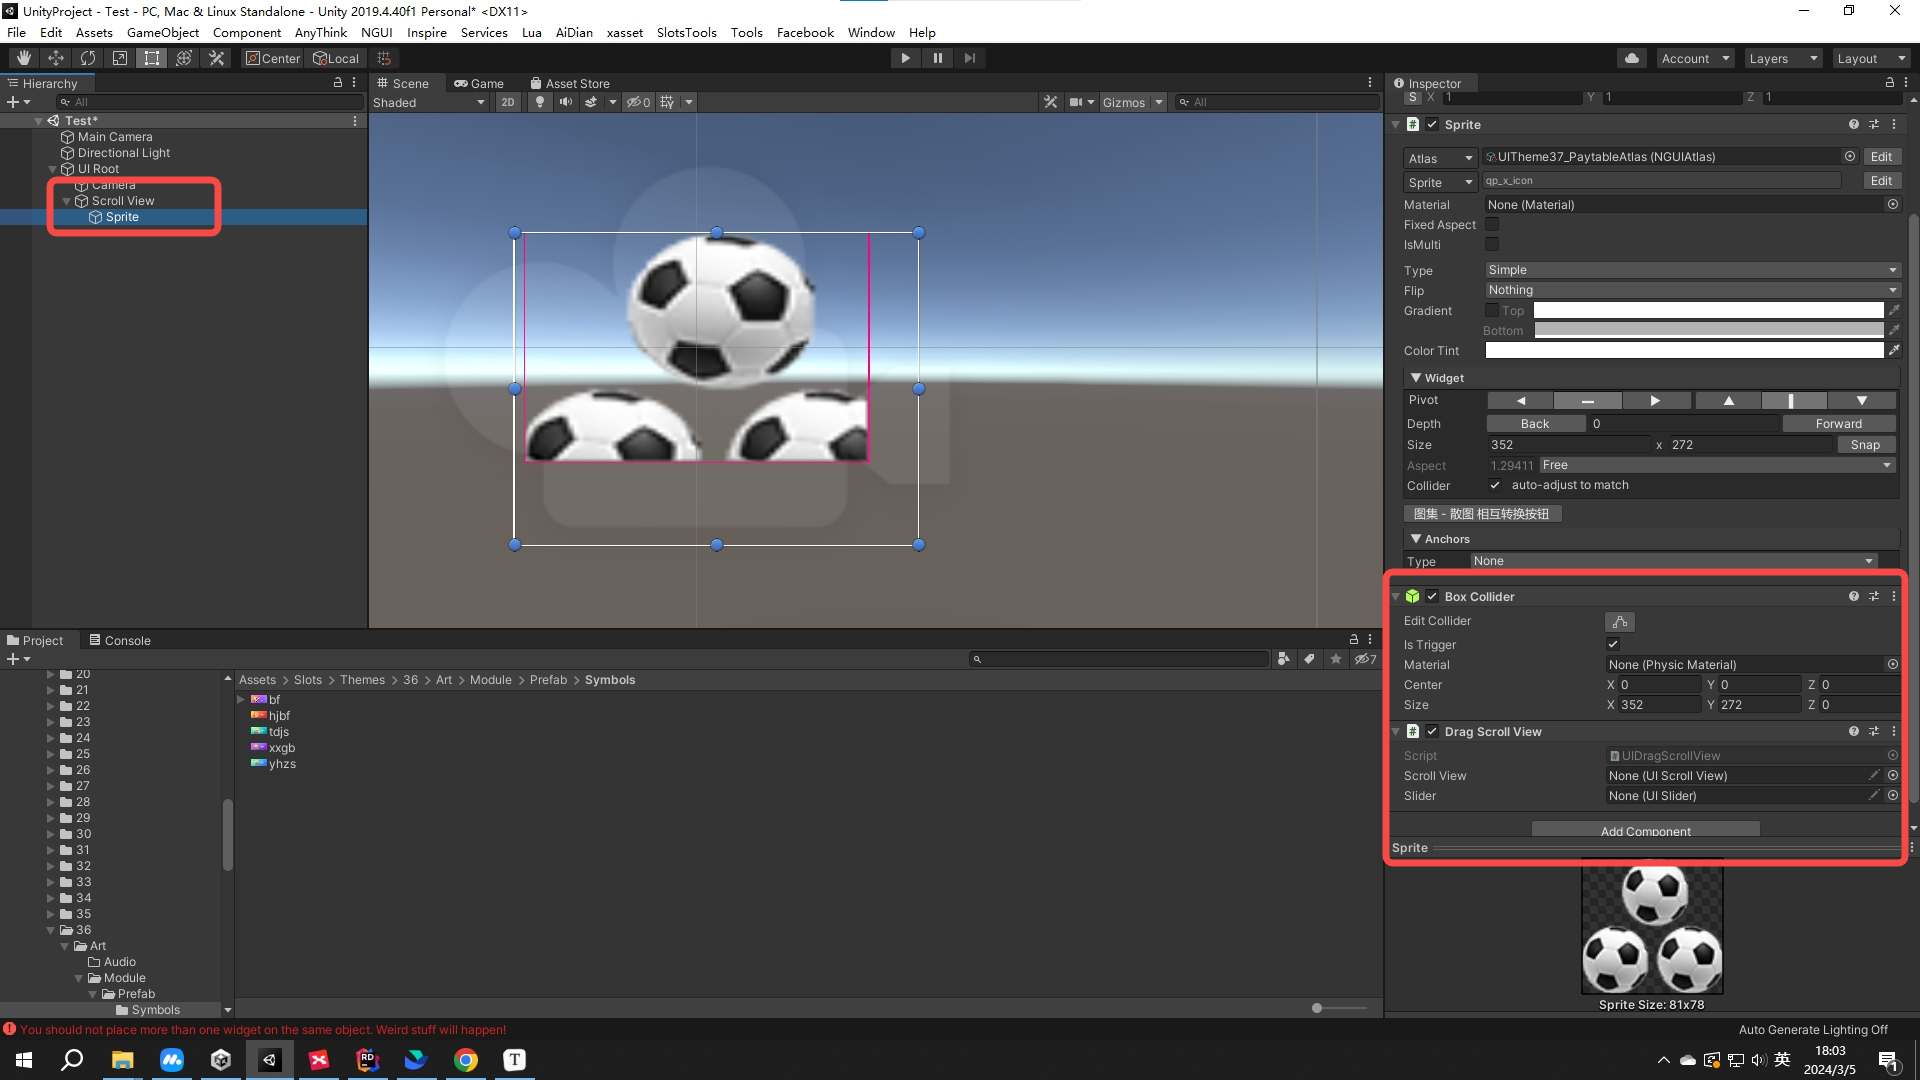Toggle Collider auto-adjust to match checkbox
1920x1080 pixels.
click(x=1495, y=485)
